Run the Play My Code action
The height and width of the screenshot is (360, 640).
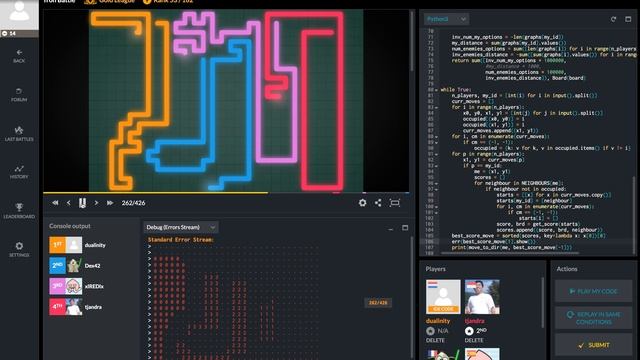click(x=593, y=291)
